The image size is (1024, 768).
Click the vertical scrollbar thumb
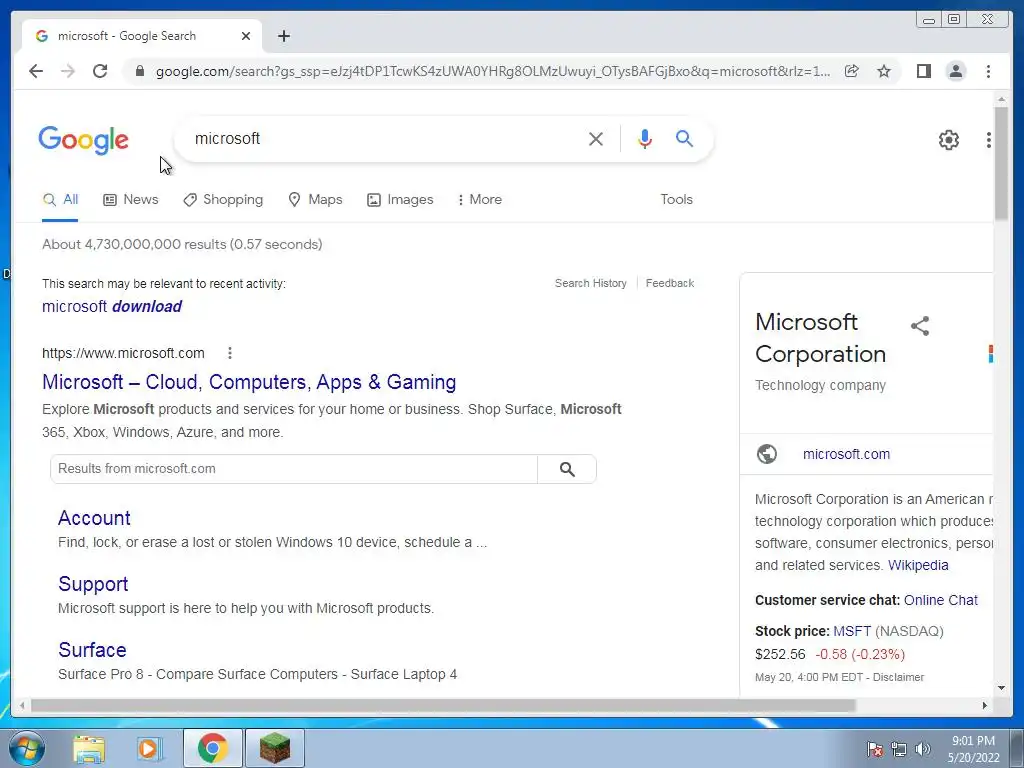(x=1001, y=163)
